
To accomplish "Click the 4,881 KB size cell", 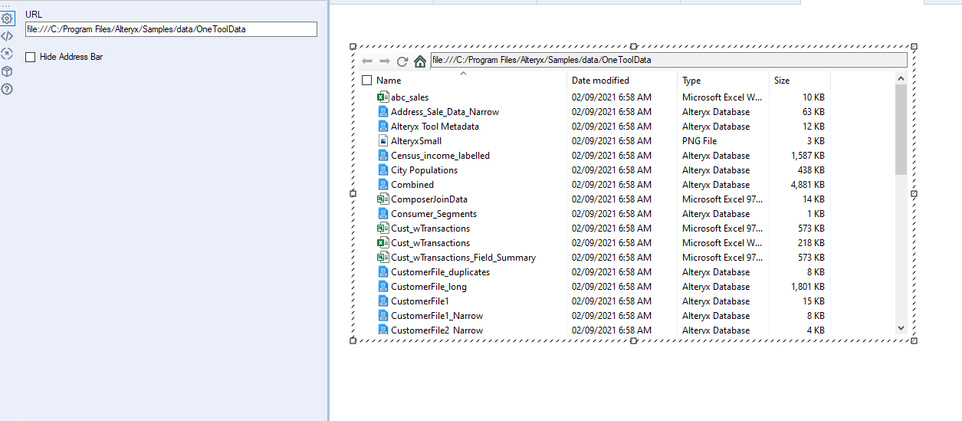I will click(x=808, y=185).
